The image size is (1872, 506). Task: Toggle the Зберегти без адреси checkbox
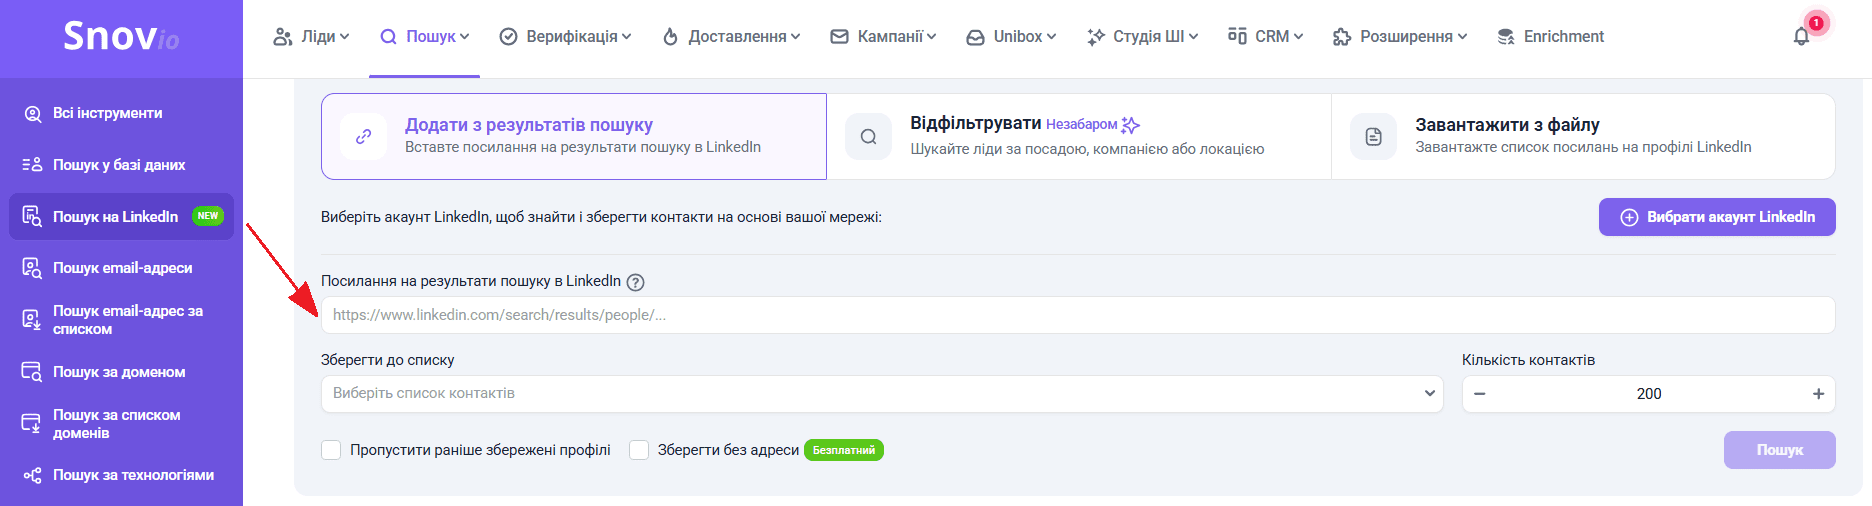639,450
